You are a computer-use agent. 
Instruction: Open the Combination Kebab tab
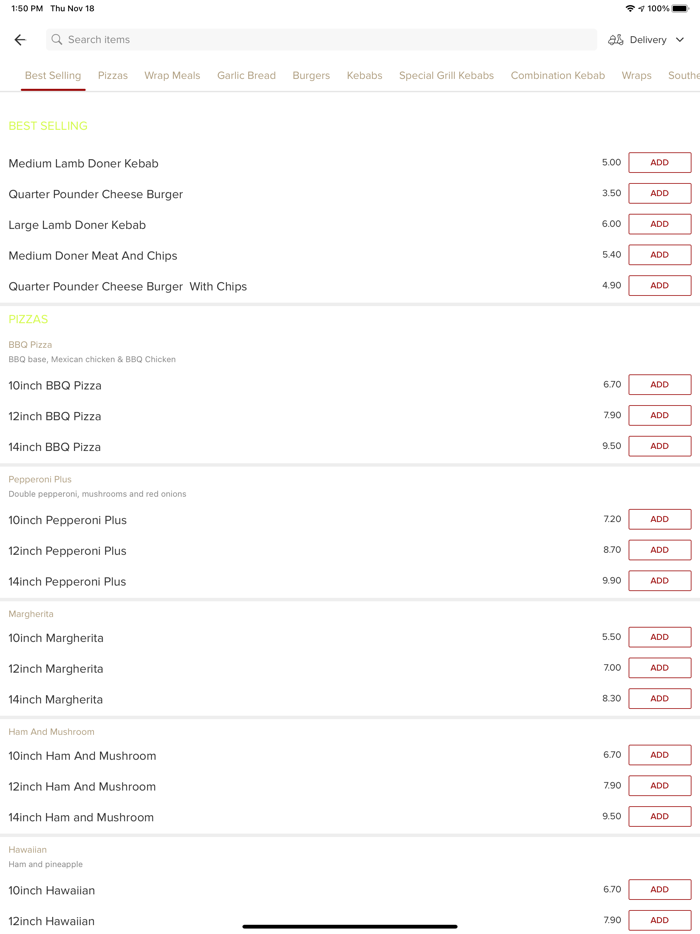point(557,75)
